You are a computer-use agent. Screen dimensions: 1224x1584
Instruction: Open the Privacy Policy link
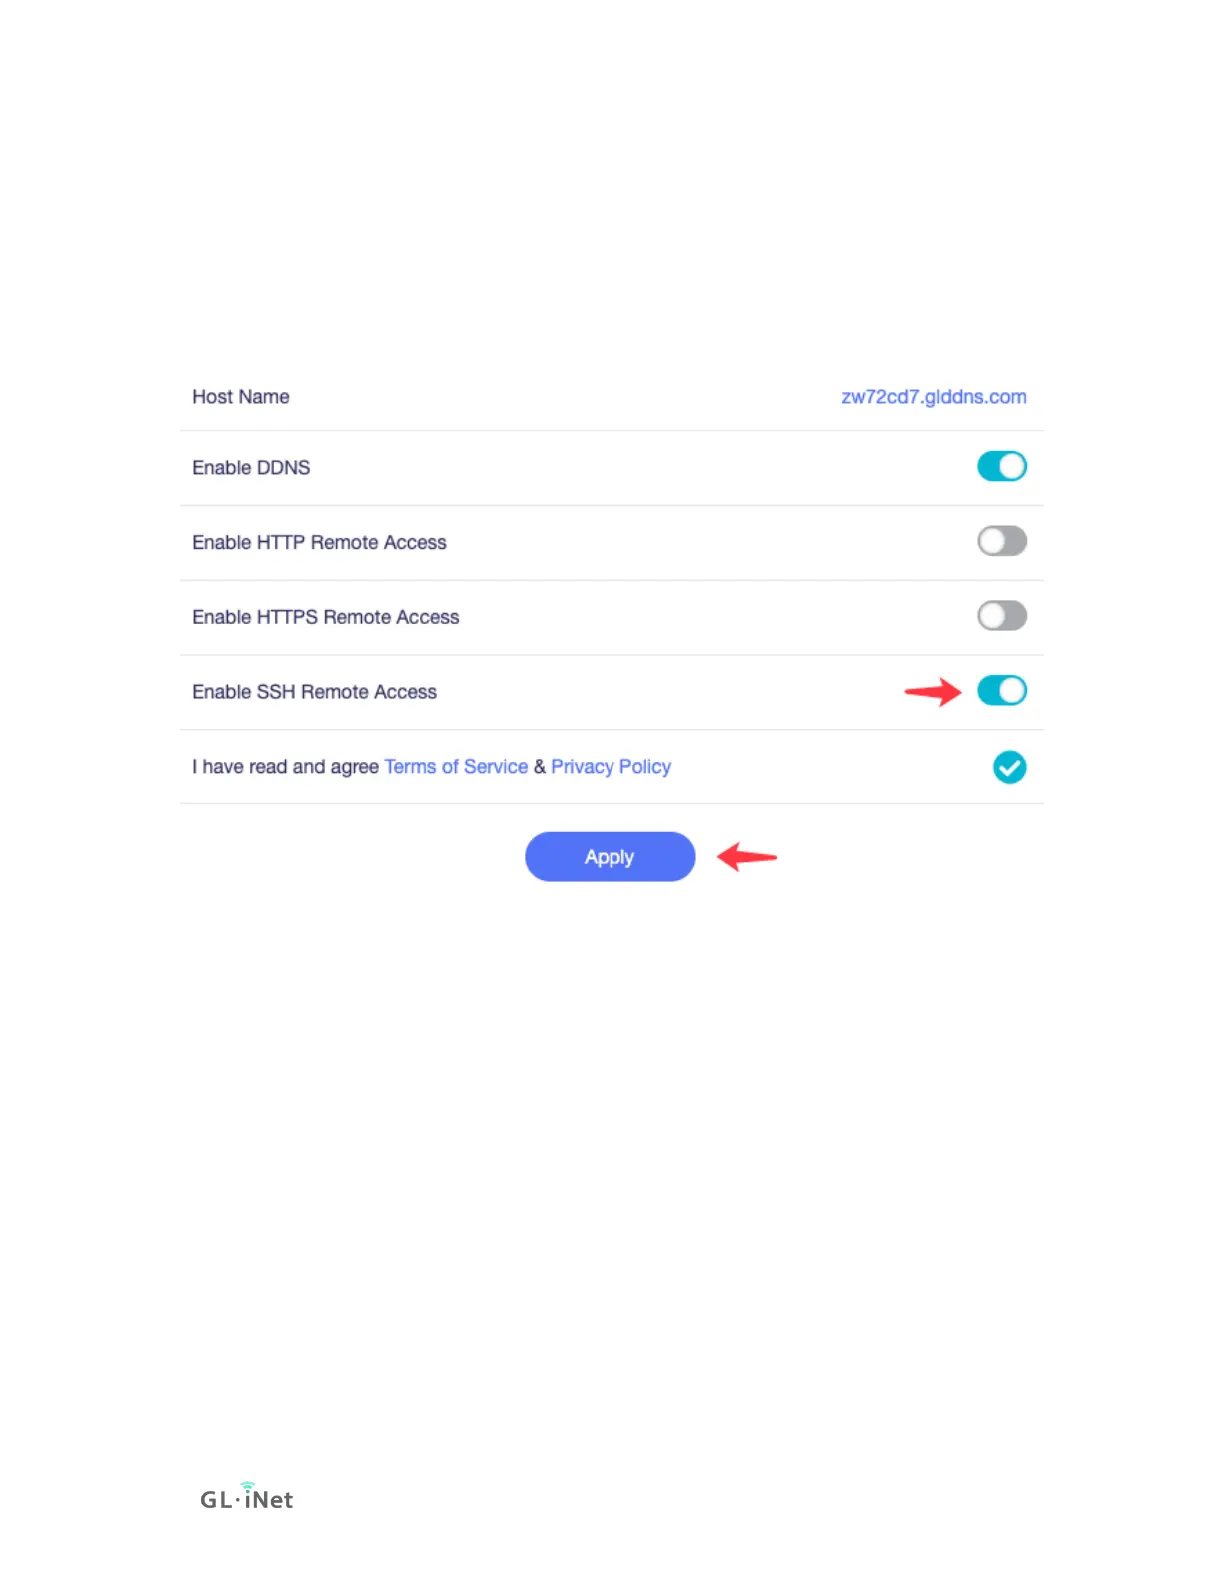click(611, 767)
